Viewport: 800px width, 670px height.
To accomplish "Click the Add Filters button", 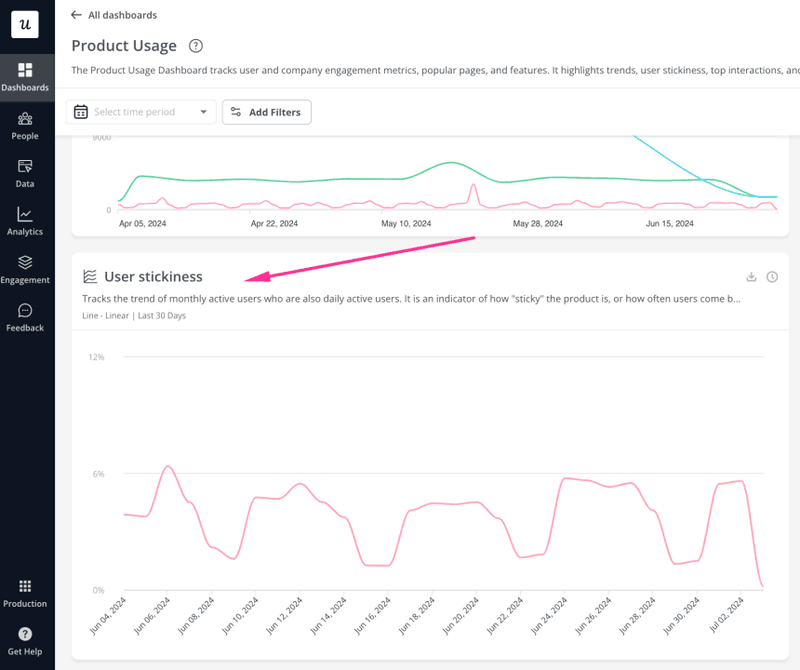I will [x=266, y=112].
